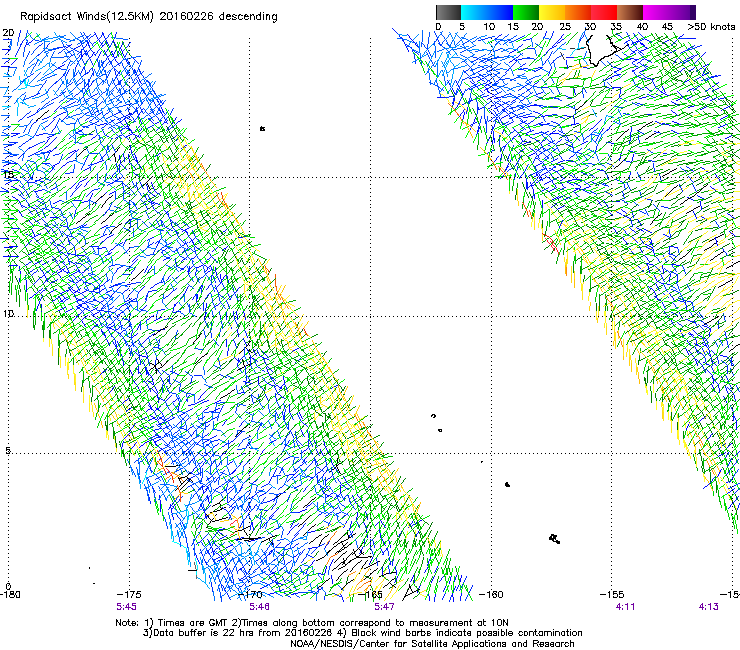The image size is (740, 650).
Task: Click the latitude label '15' on left axis
Action: point(8,174)
